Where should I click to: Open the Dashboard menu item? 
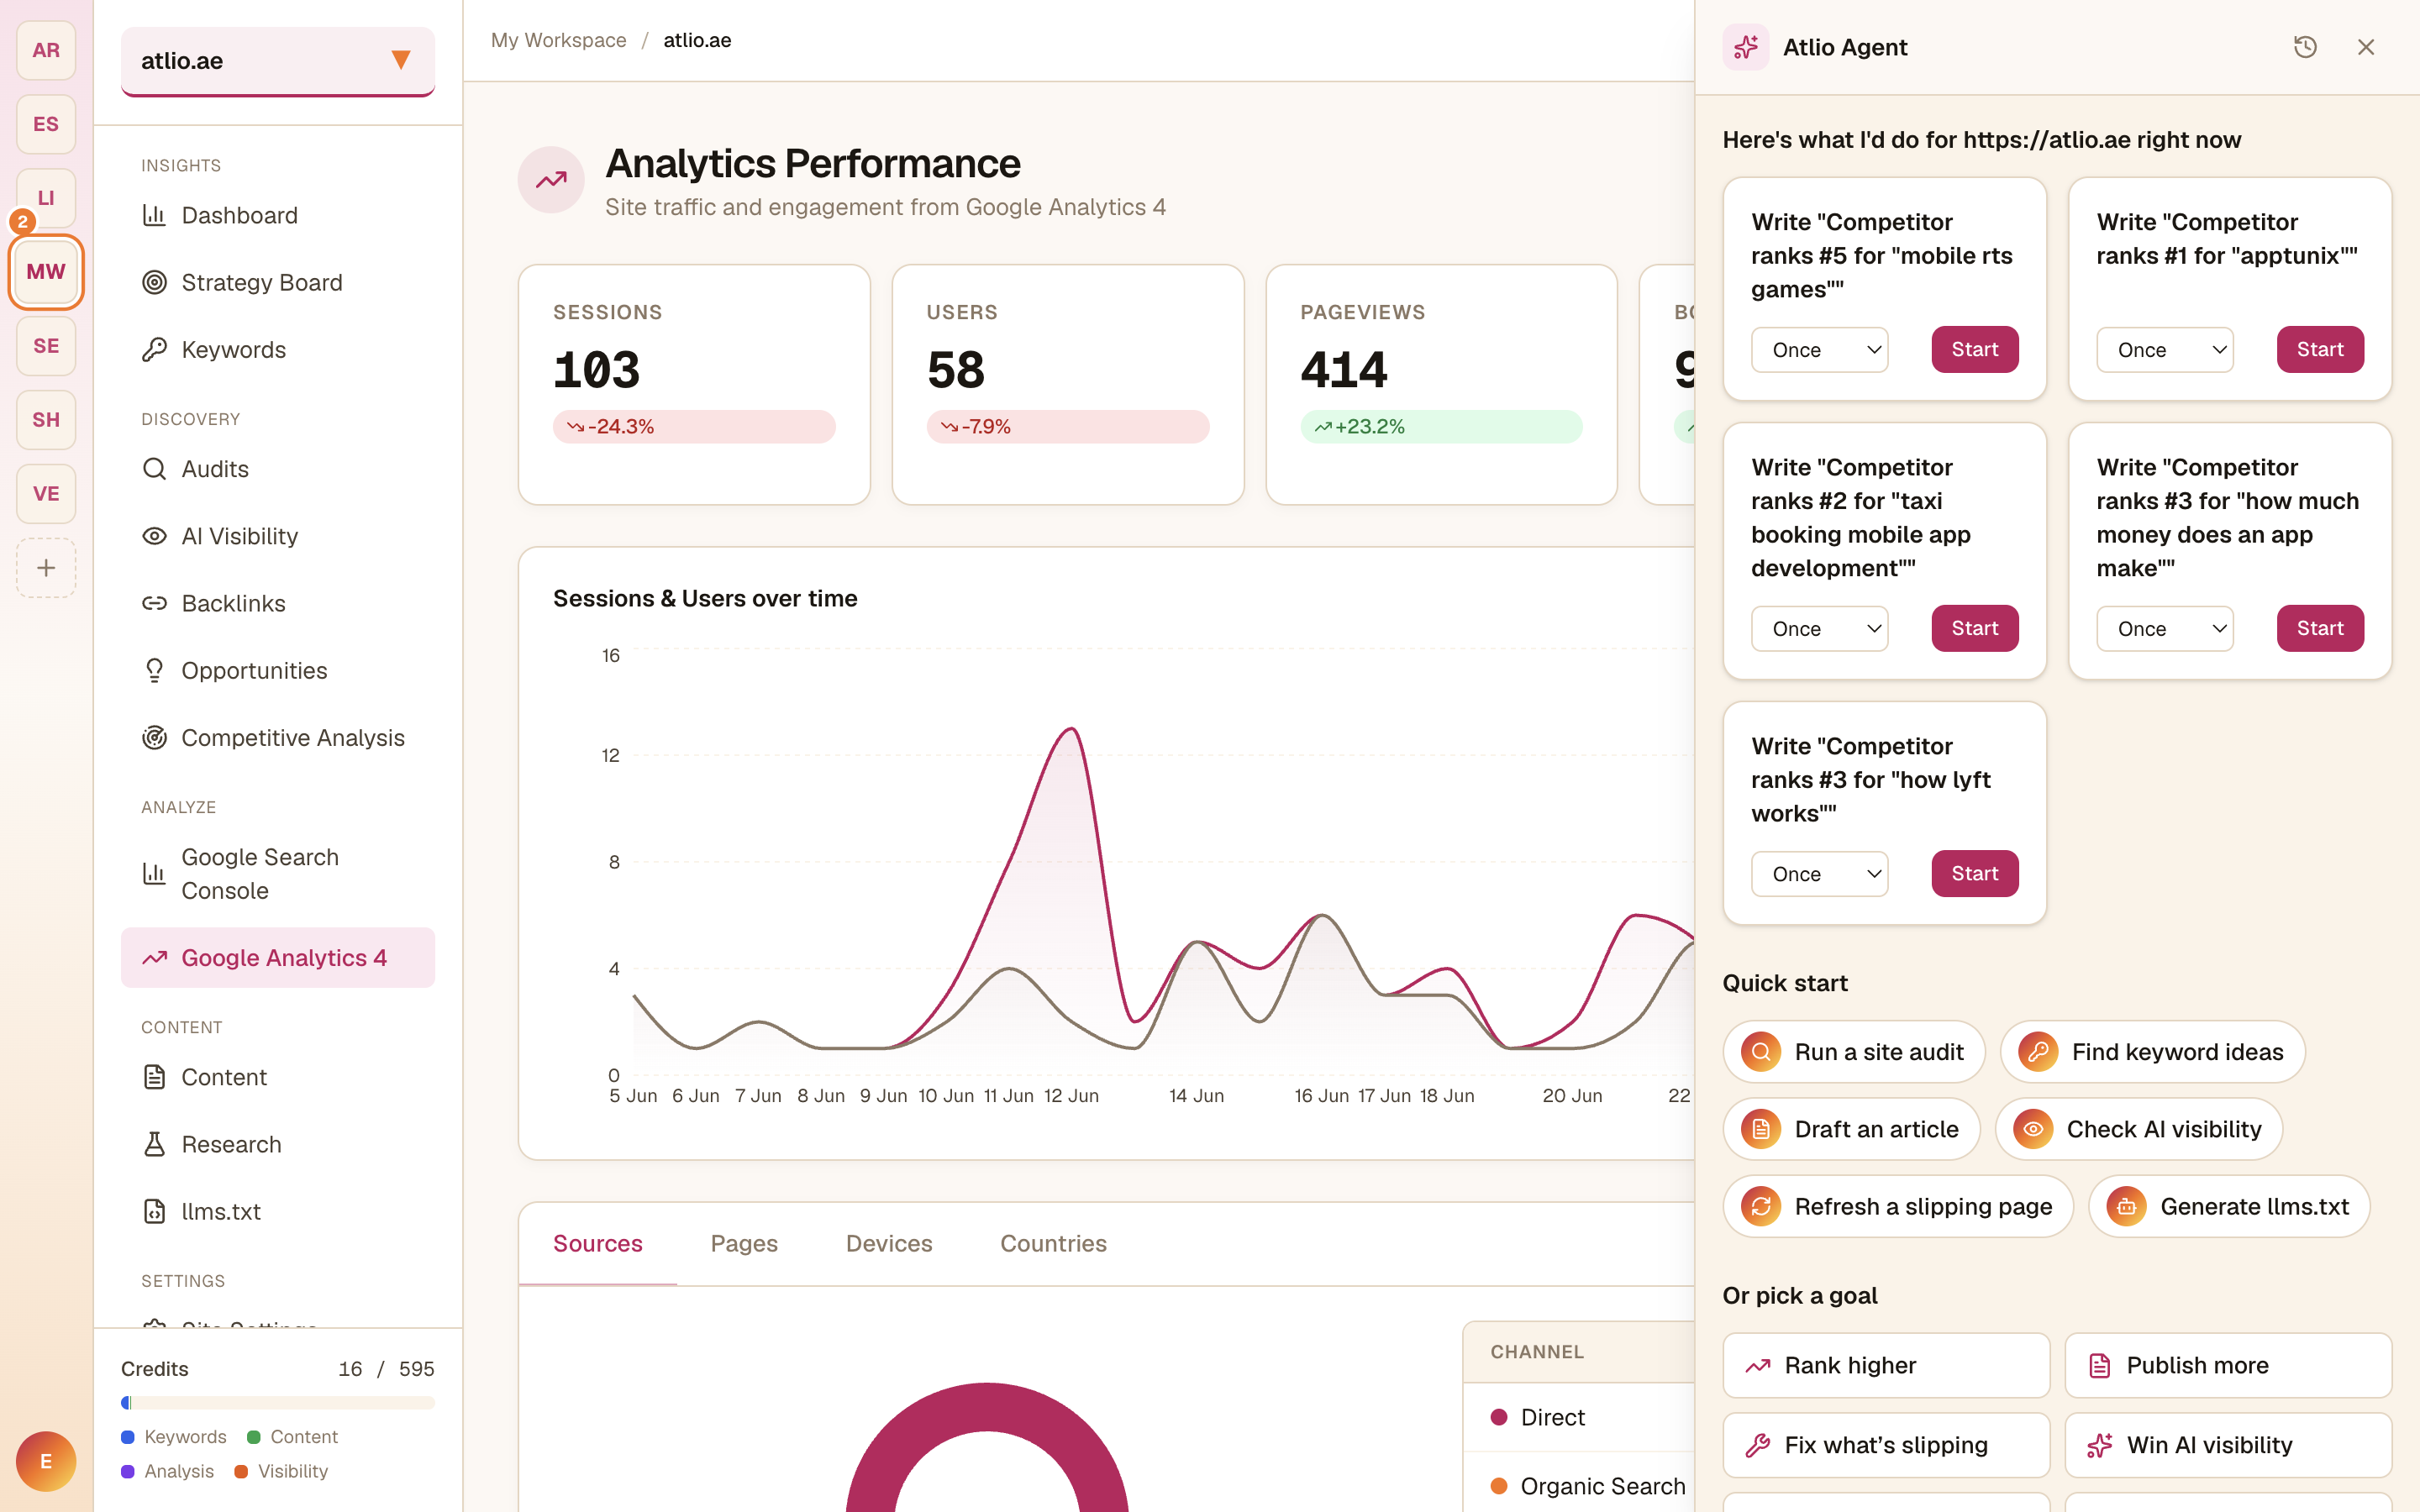click(278, 215)
